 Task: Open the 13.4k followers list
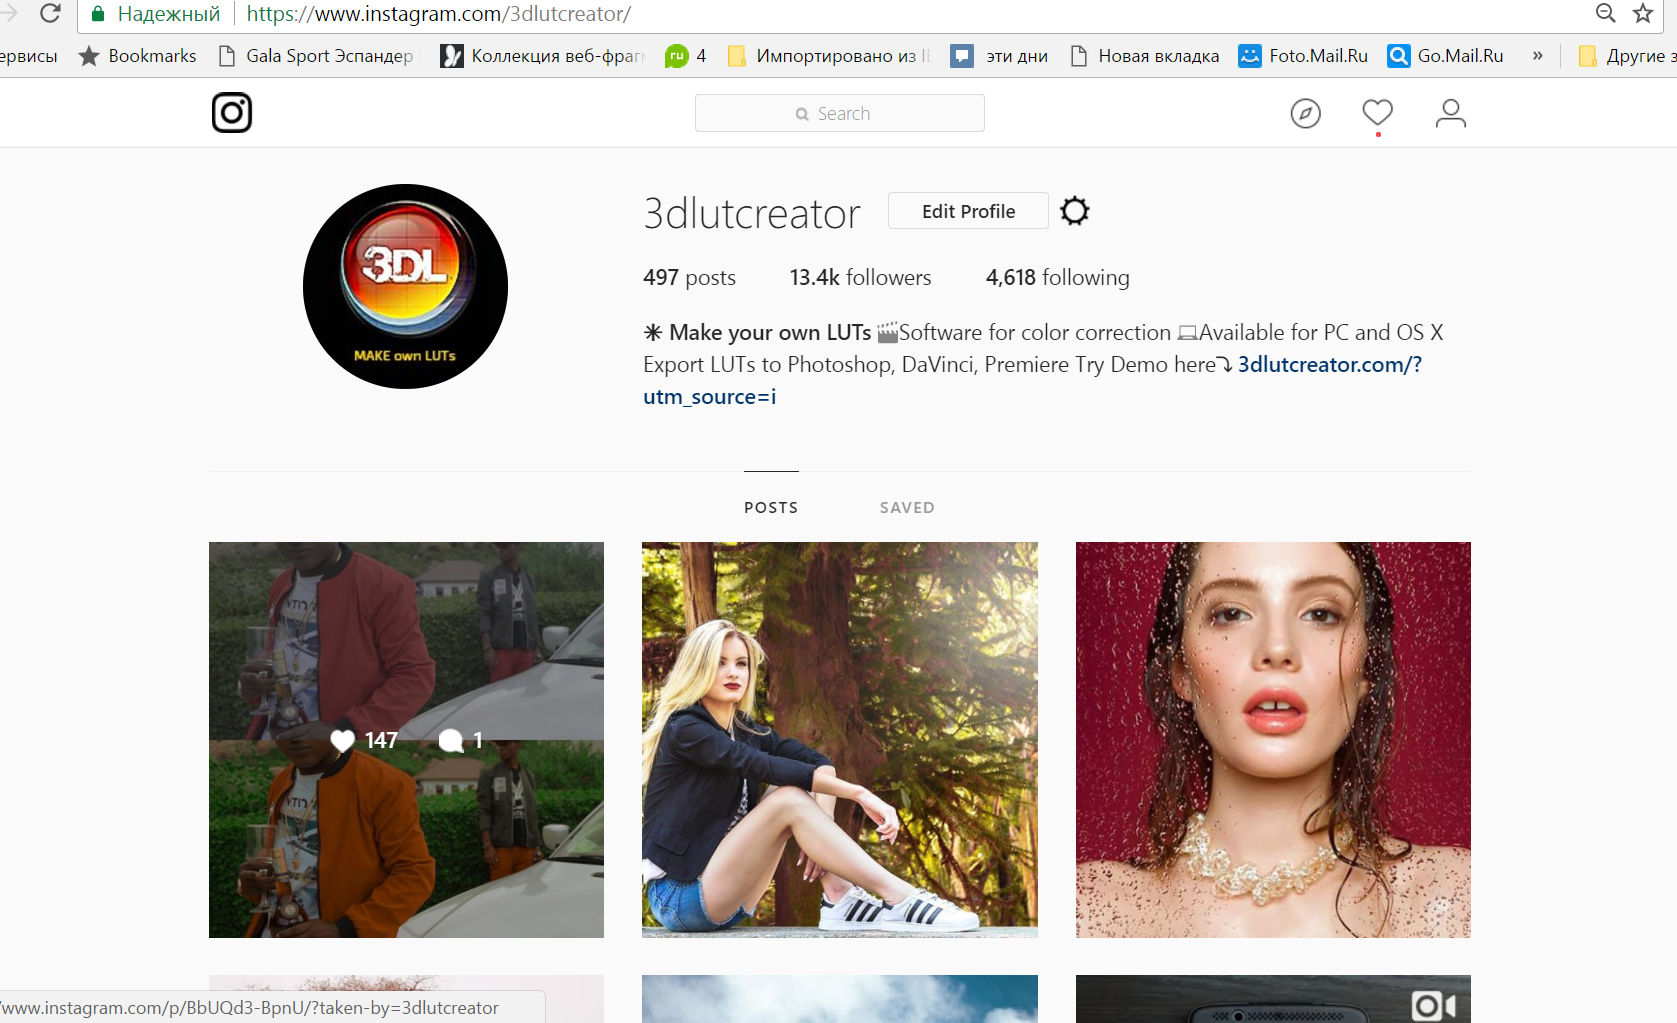click(860, 277)
